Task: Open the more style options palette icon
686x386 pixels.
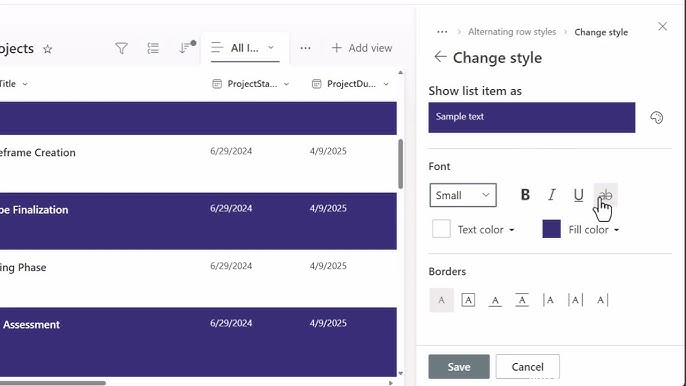Action: (x=656, y=117)
